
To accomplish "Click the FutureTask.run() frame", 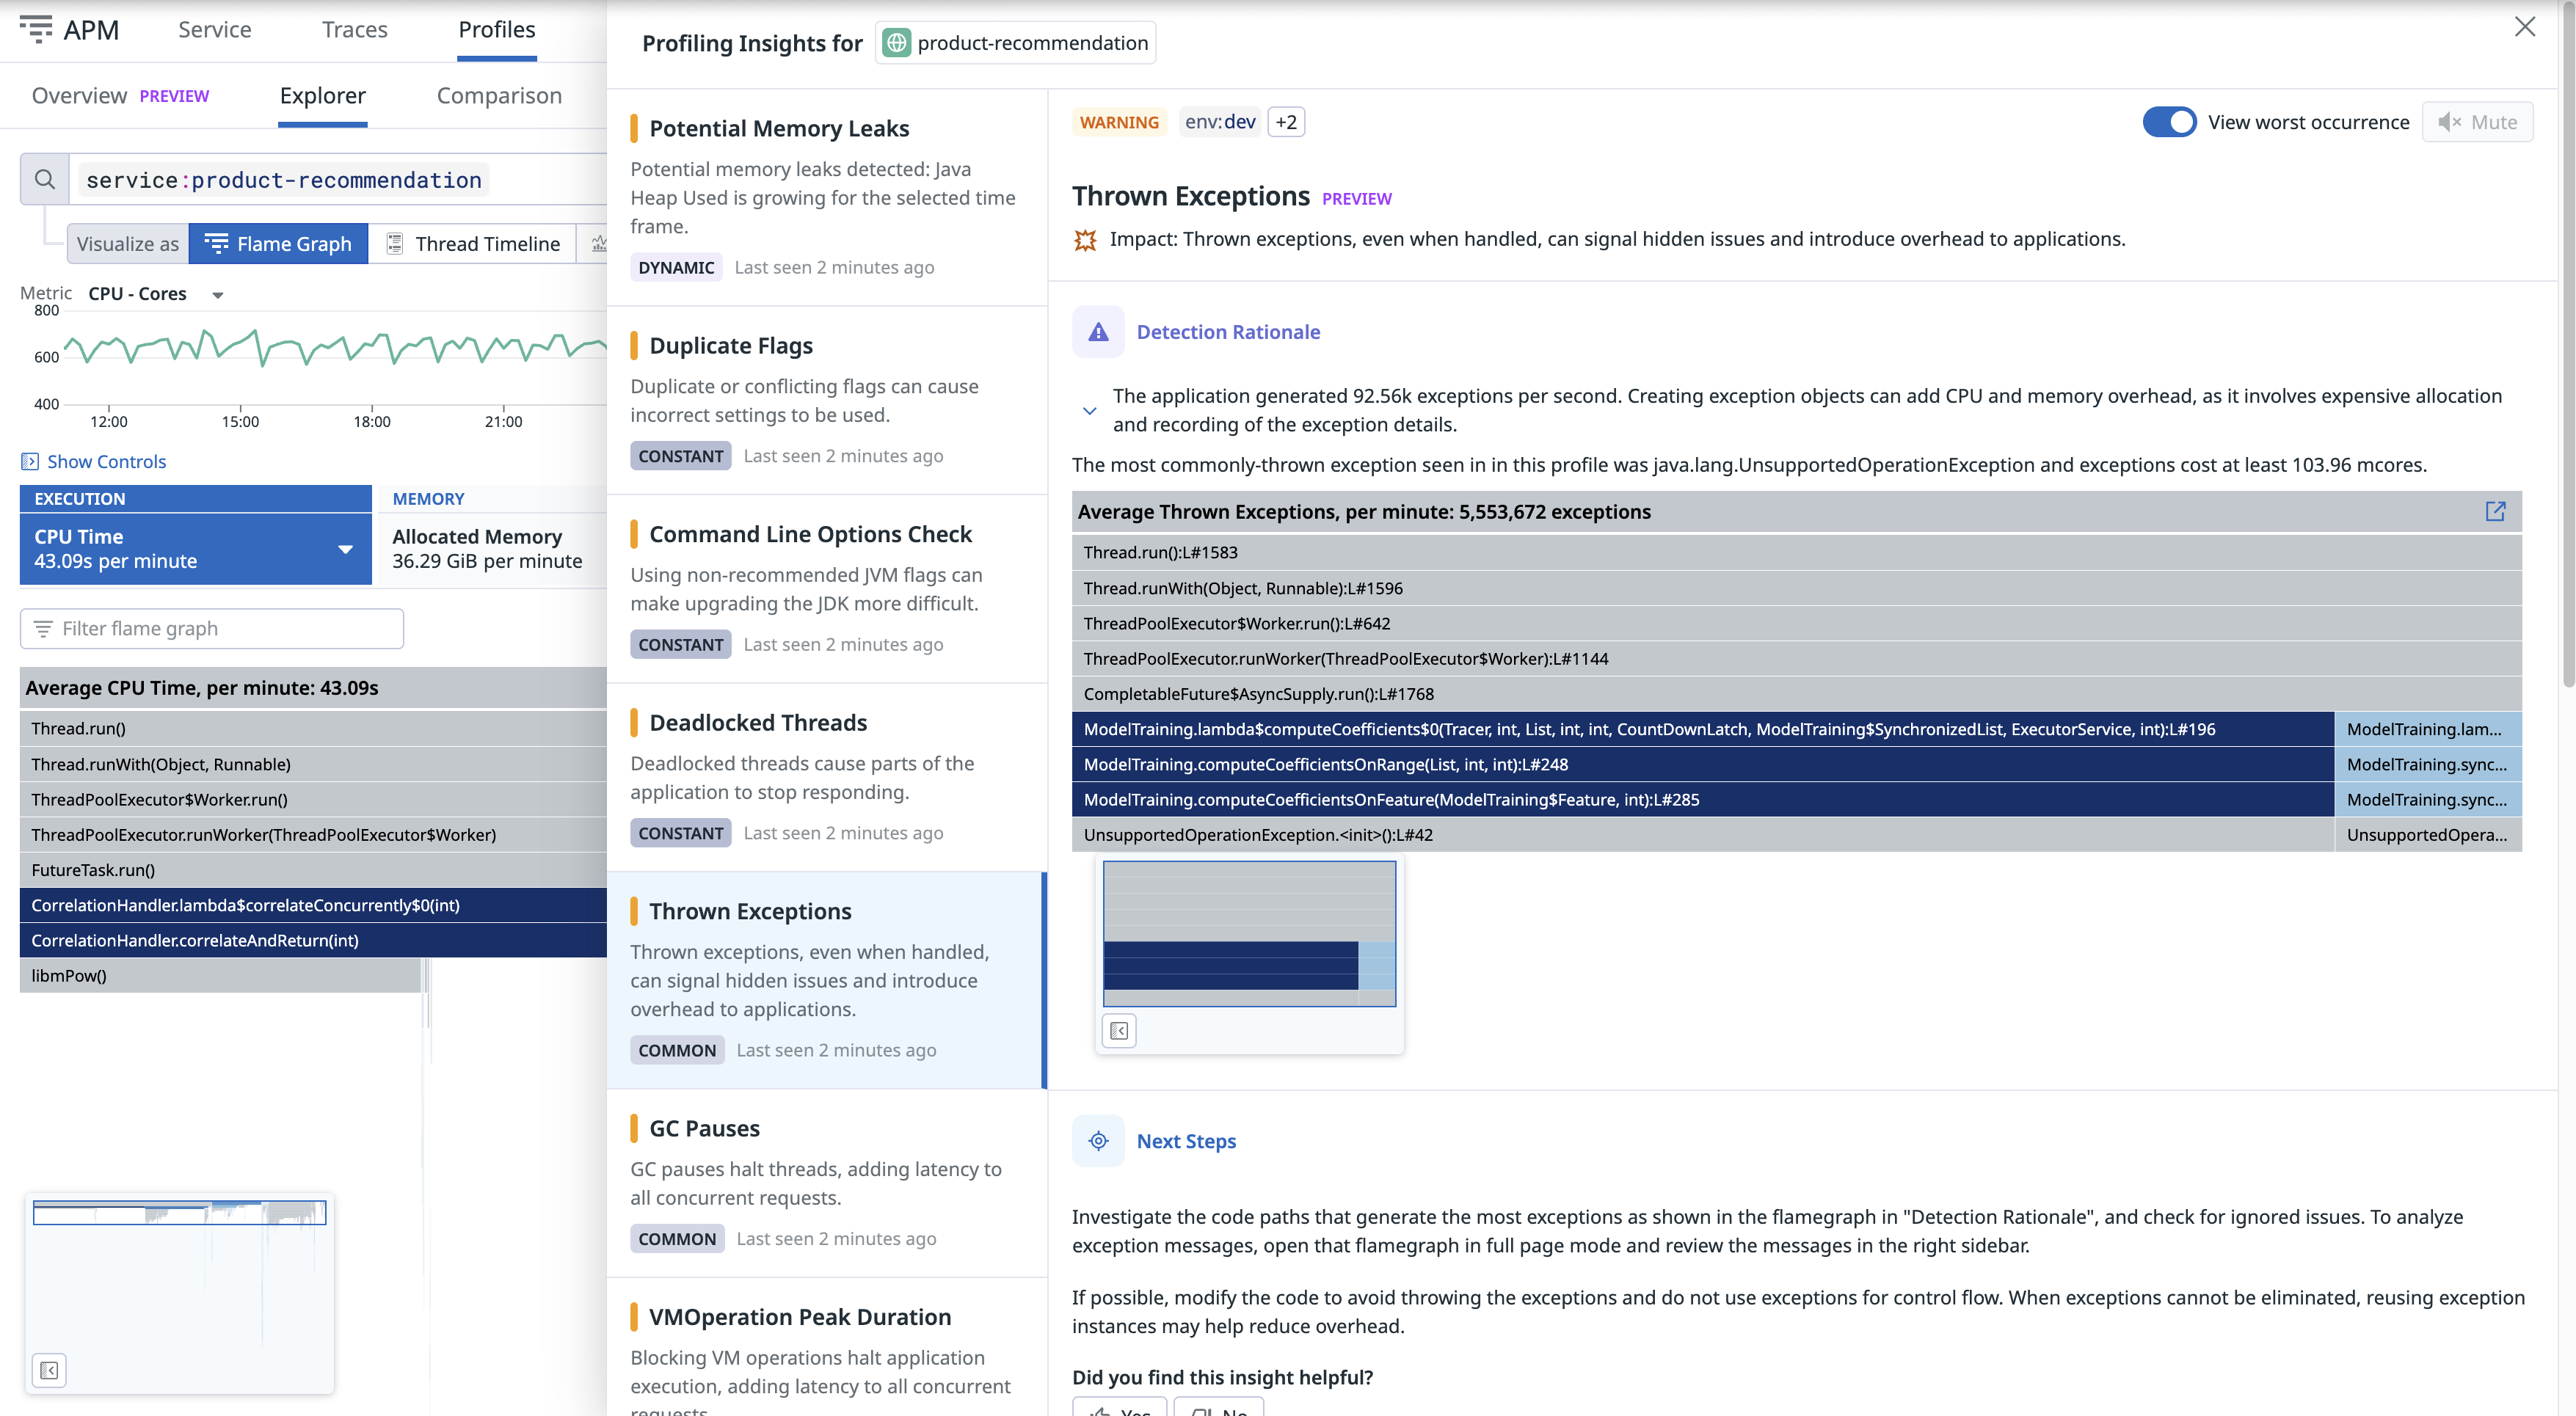I will click(x=313, y=869).
